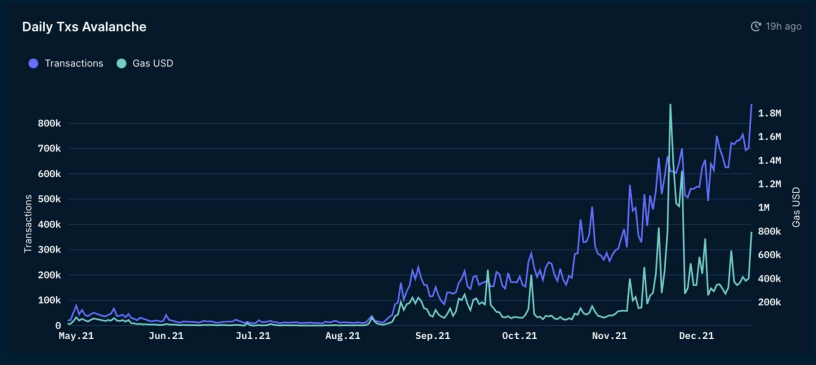
Task: Click the refresh clock icon
Action: pos(756,27)
